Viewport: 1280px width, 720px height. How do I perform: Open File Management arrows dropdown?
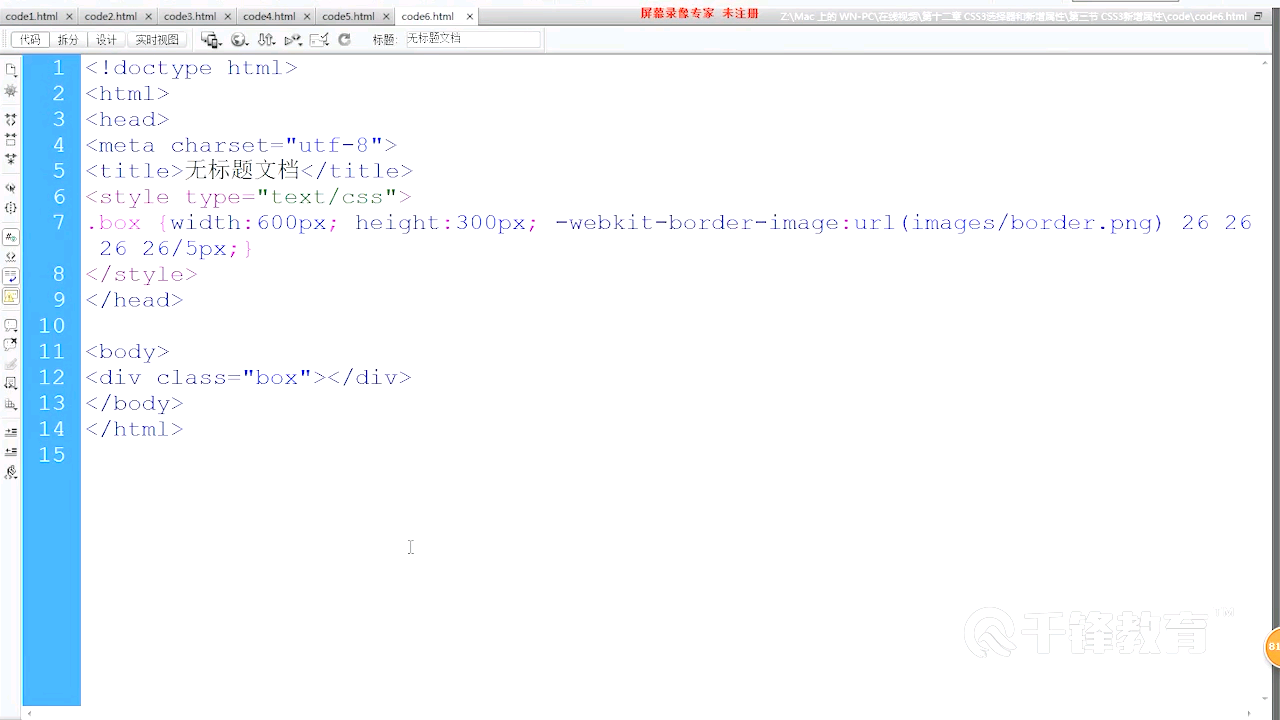point(266,39)
